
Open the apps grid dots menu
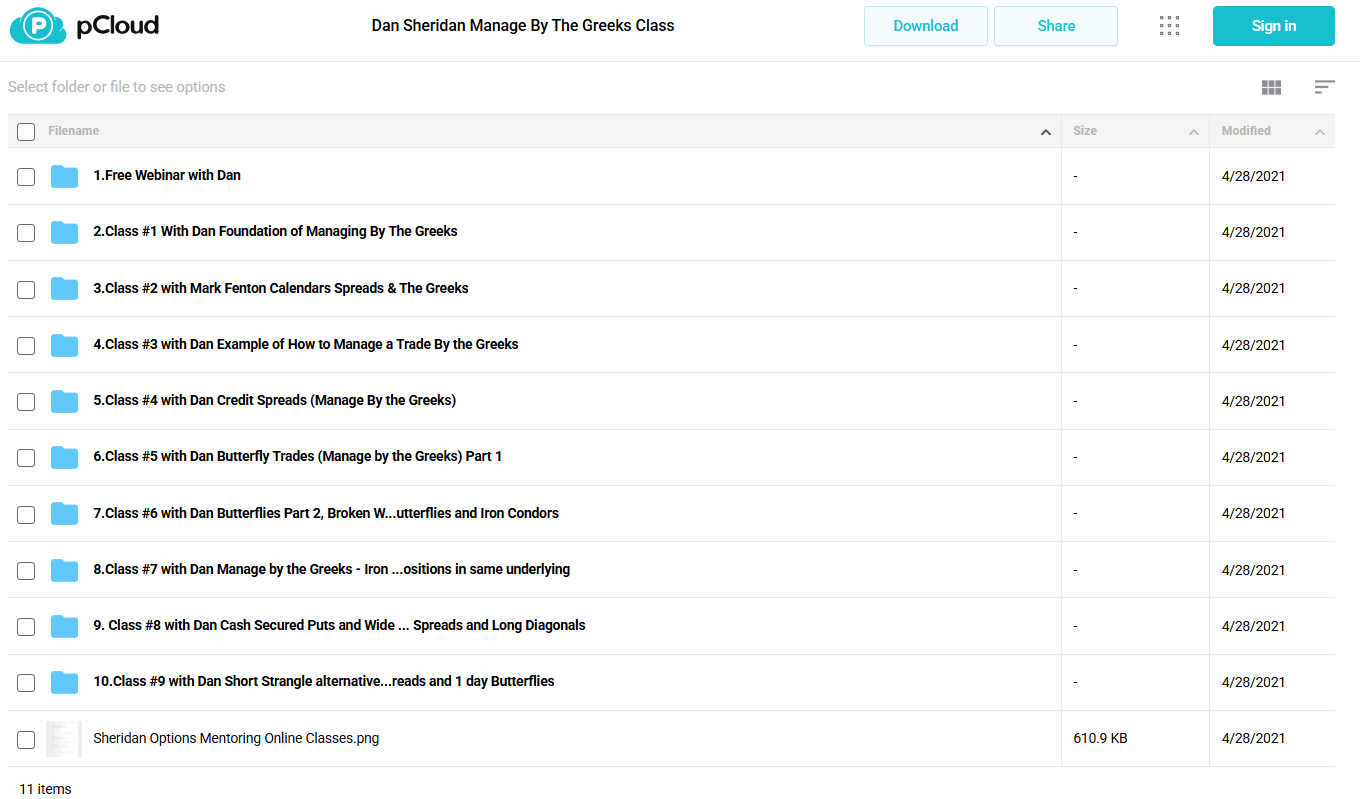pos(1169,26)
